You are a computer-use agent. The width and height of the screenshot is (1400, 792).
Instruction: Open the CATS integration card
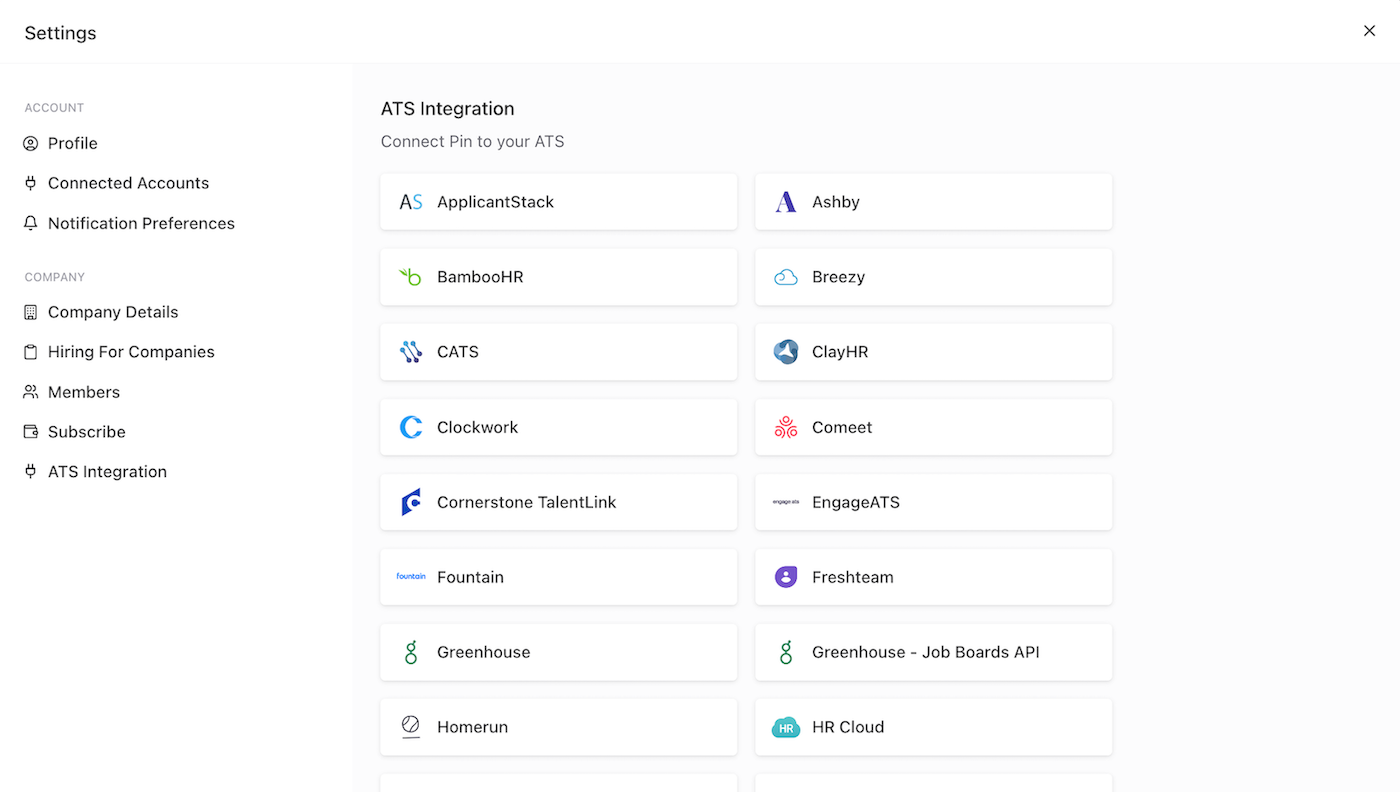coord(559,352)
